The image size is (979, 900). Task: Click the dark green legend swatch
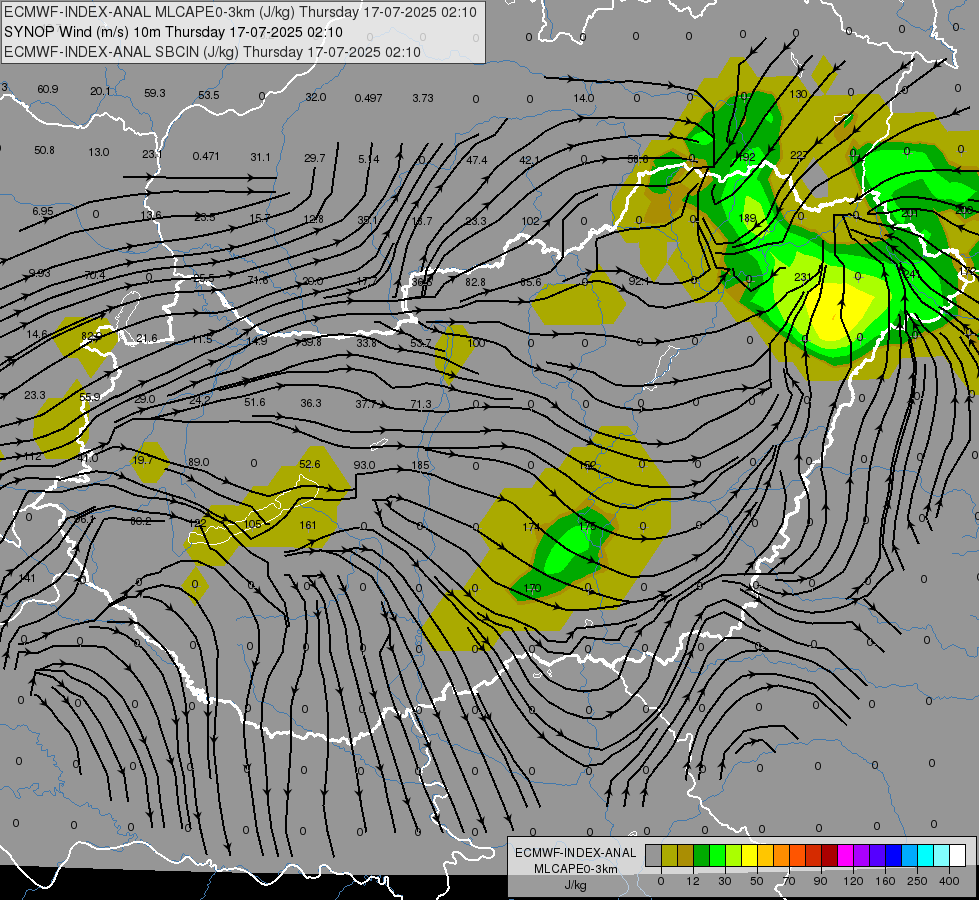(702, 855)
